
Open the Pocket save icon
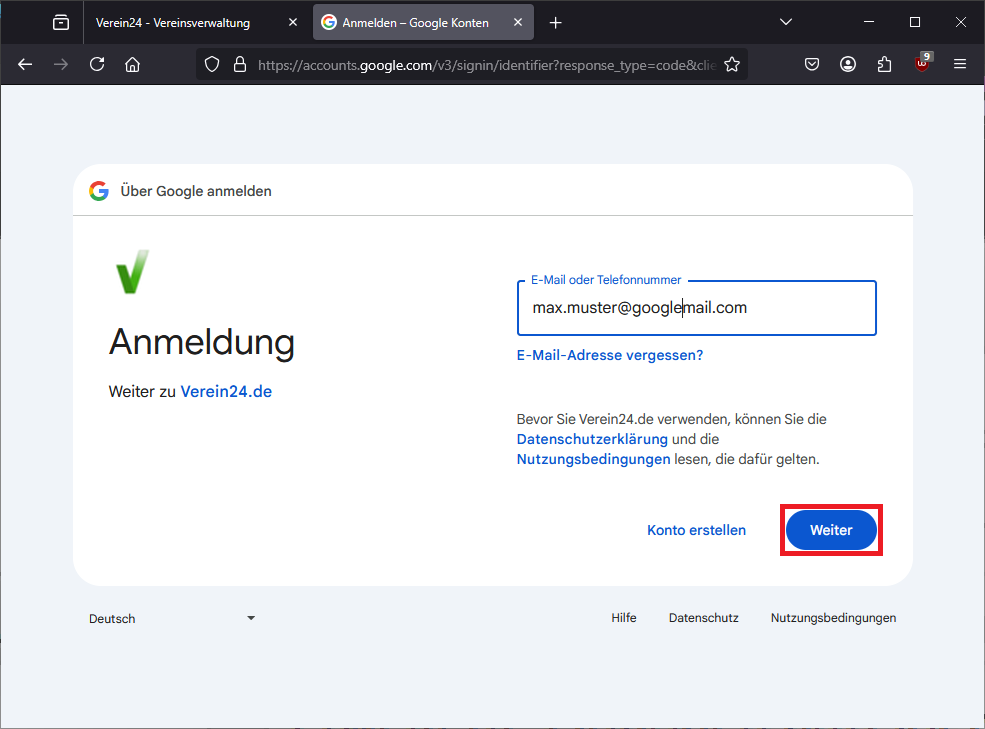click(812, 64)
